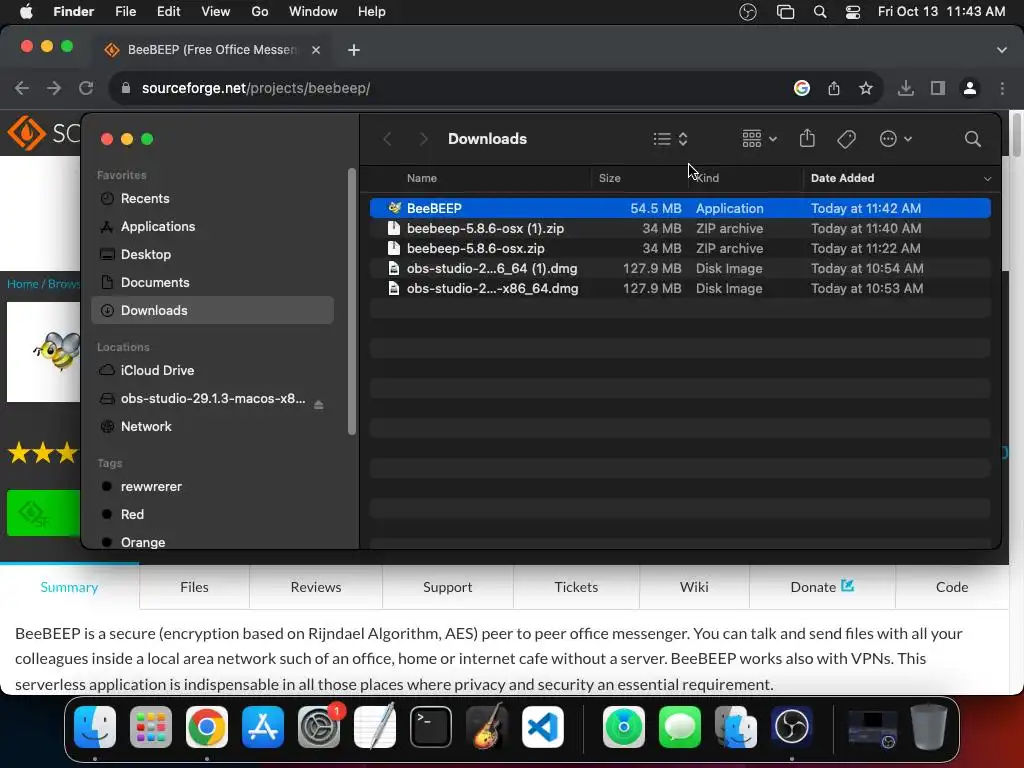The width and height of the screenshot is (1024, 768).
Task: Open the Finder search magnifier
Action: (972, 139)
